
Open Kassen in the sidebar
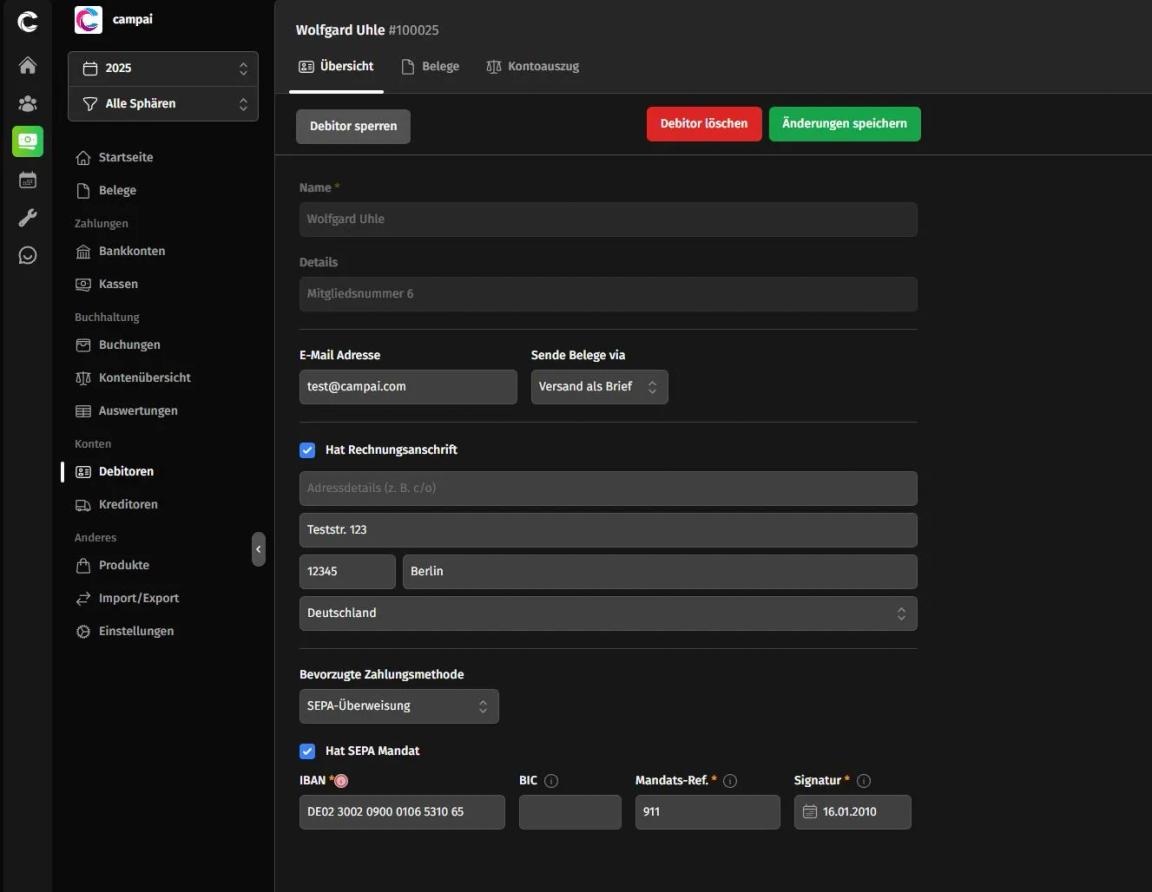pyautogui.click(x=107, y=284)
